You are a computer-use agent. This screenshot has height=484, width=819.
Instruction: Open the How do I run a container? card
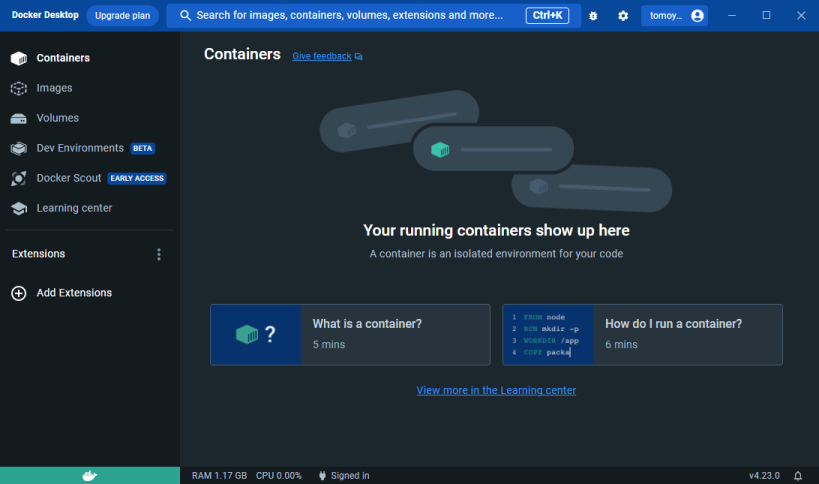[x=642, y=335]
